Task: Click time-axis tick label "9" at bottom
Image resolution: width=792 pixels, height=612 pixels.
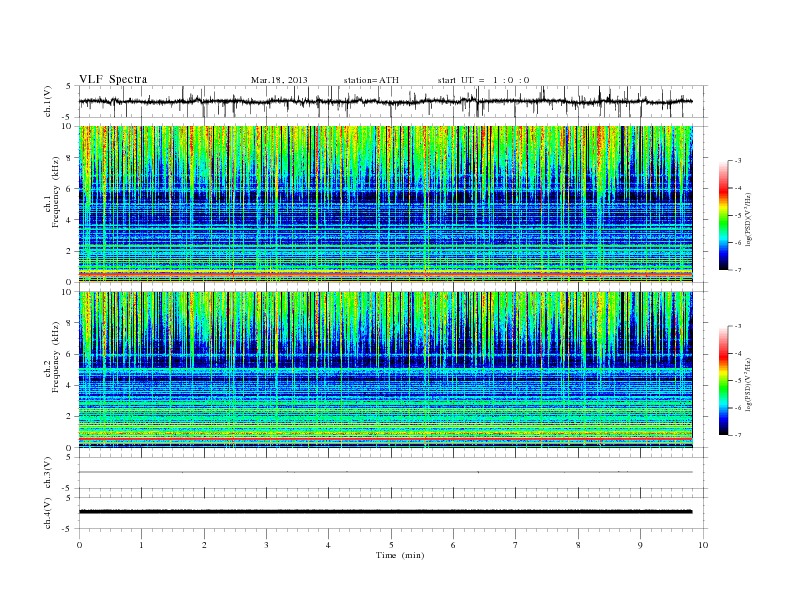Action: pyautogui.click(x=640, y=545)
